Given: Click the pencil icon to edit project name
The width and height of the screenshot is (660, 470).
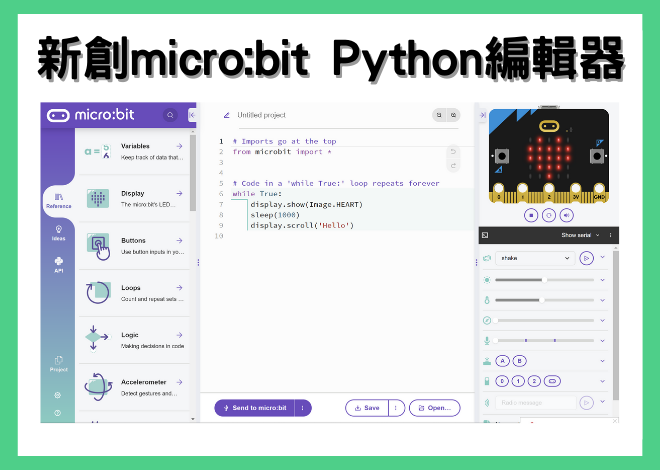Looking at the screenshot, I should [x=226, y=115].
